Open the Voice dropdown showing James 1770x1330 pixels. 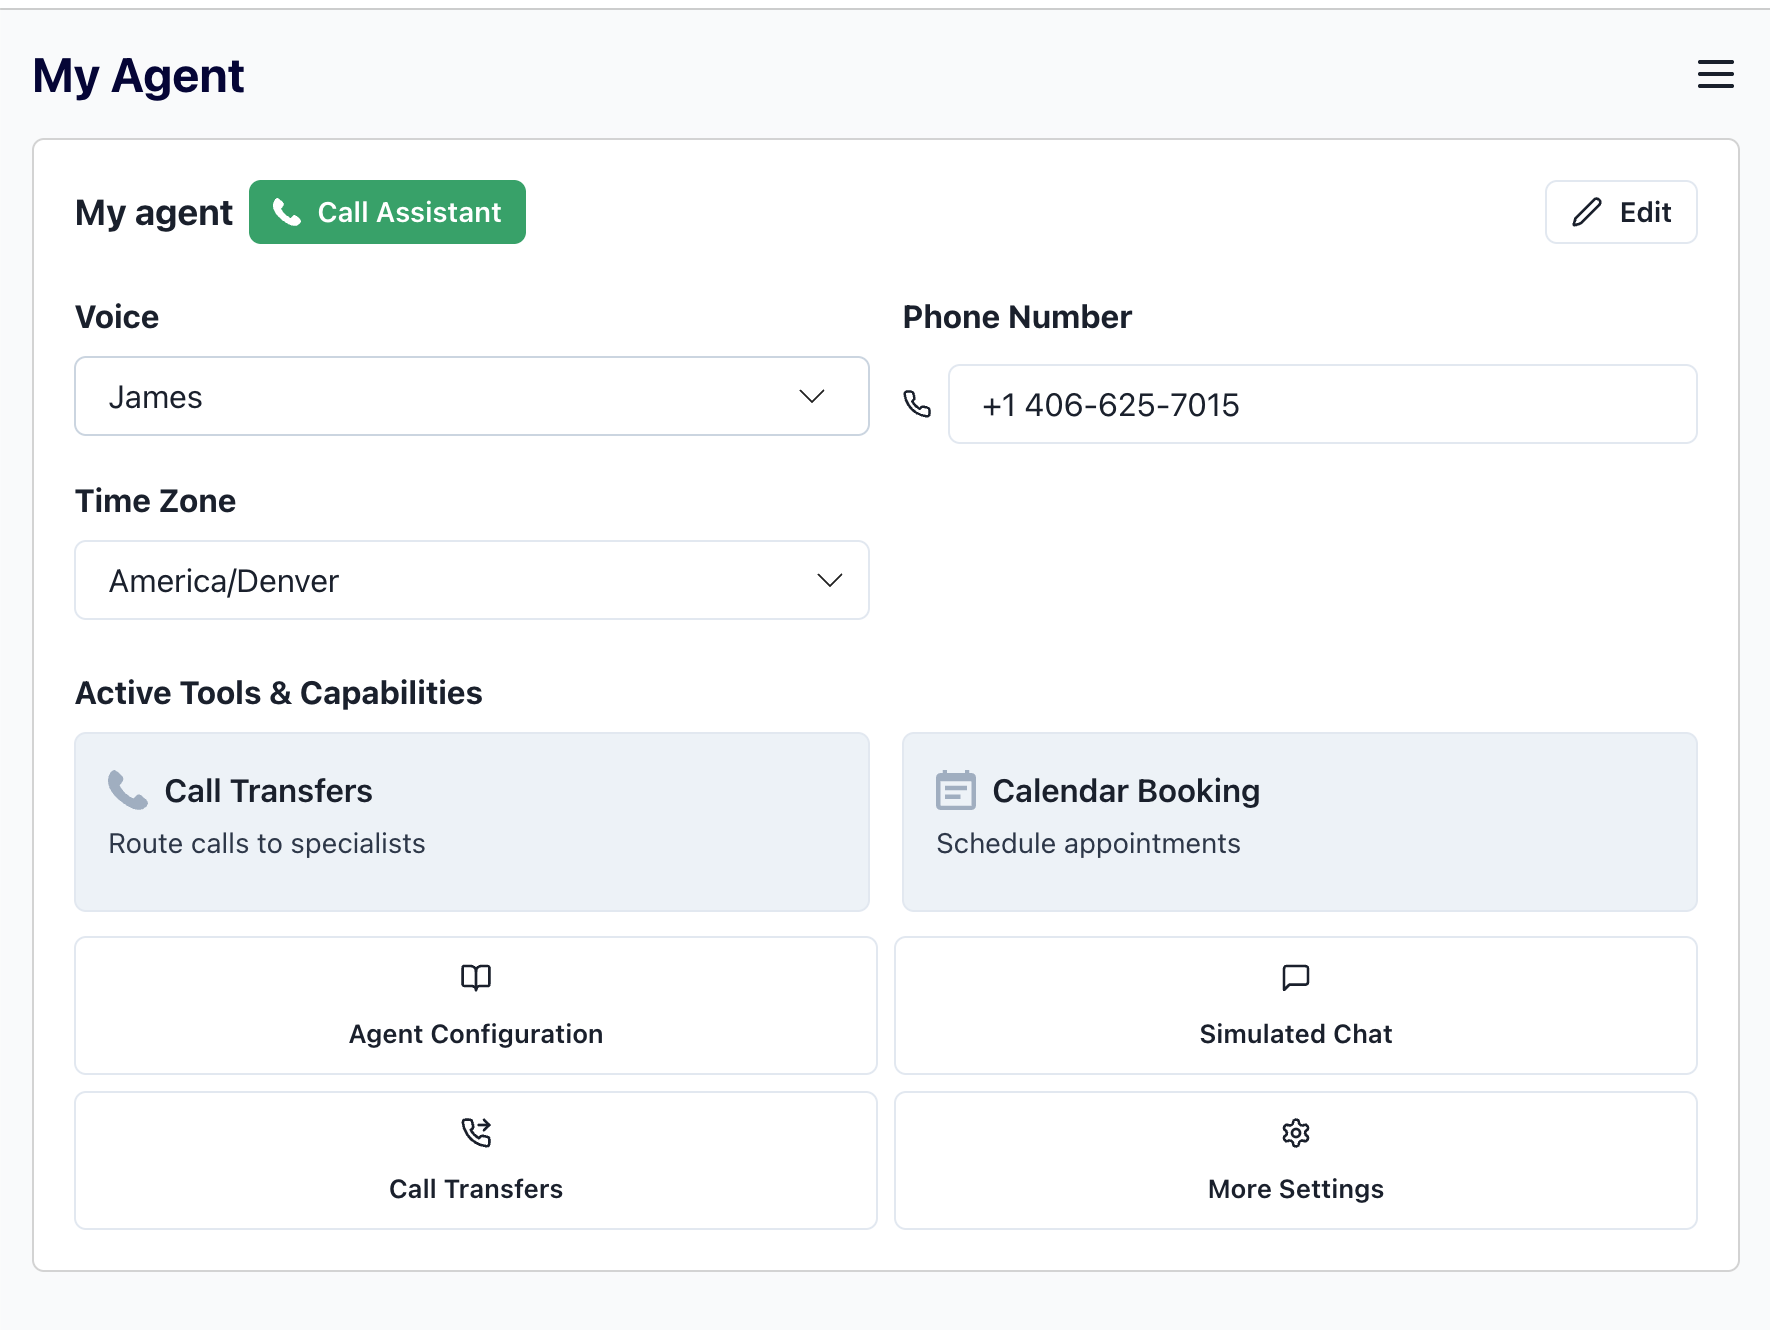471,396
